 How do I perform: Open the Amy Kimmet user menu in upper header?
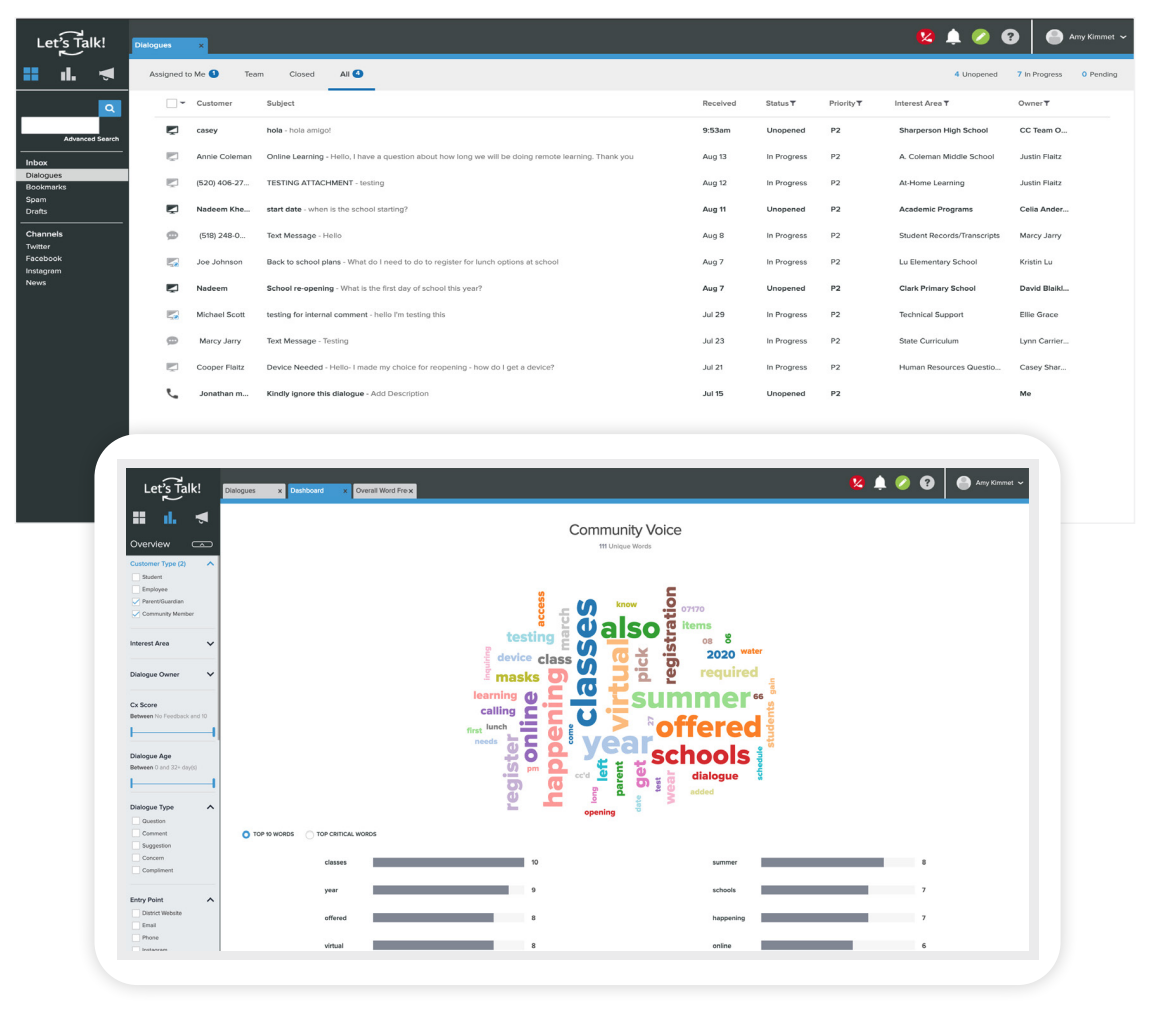point(1085,37)
